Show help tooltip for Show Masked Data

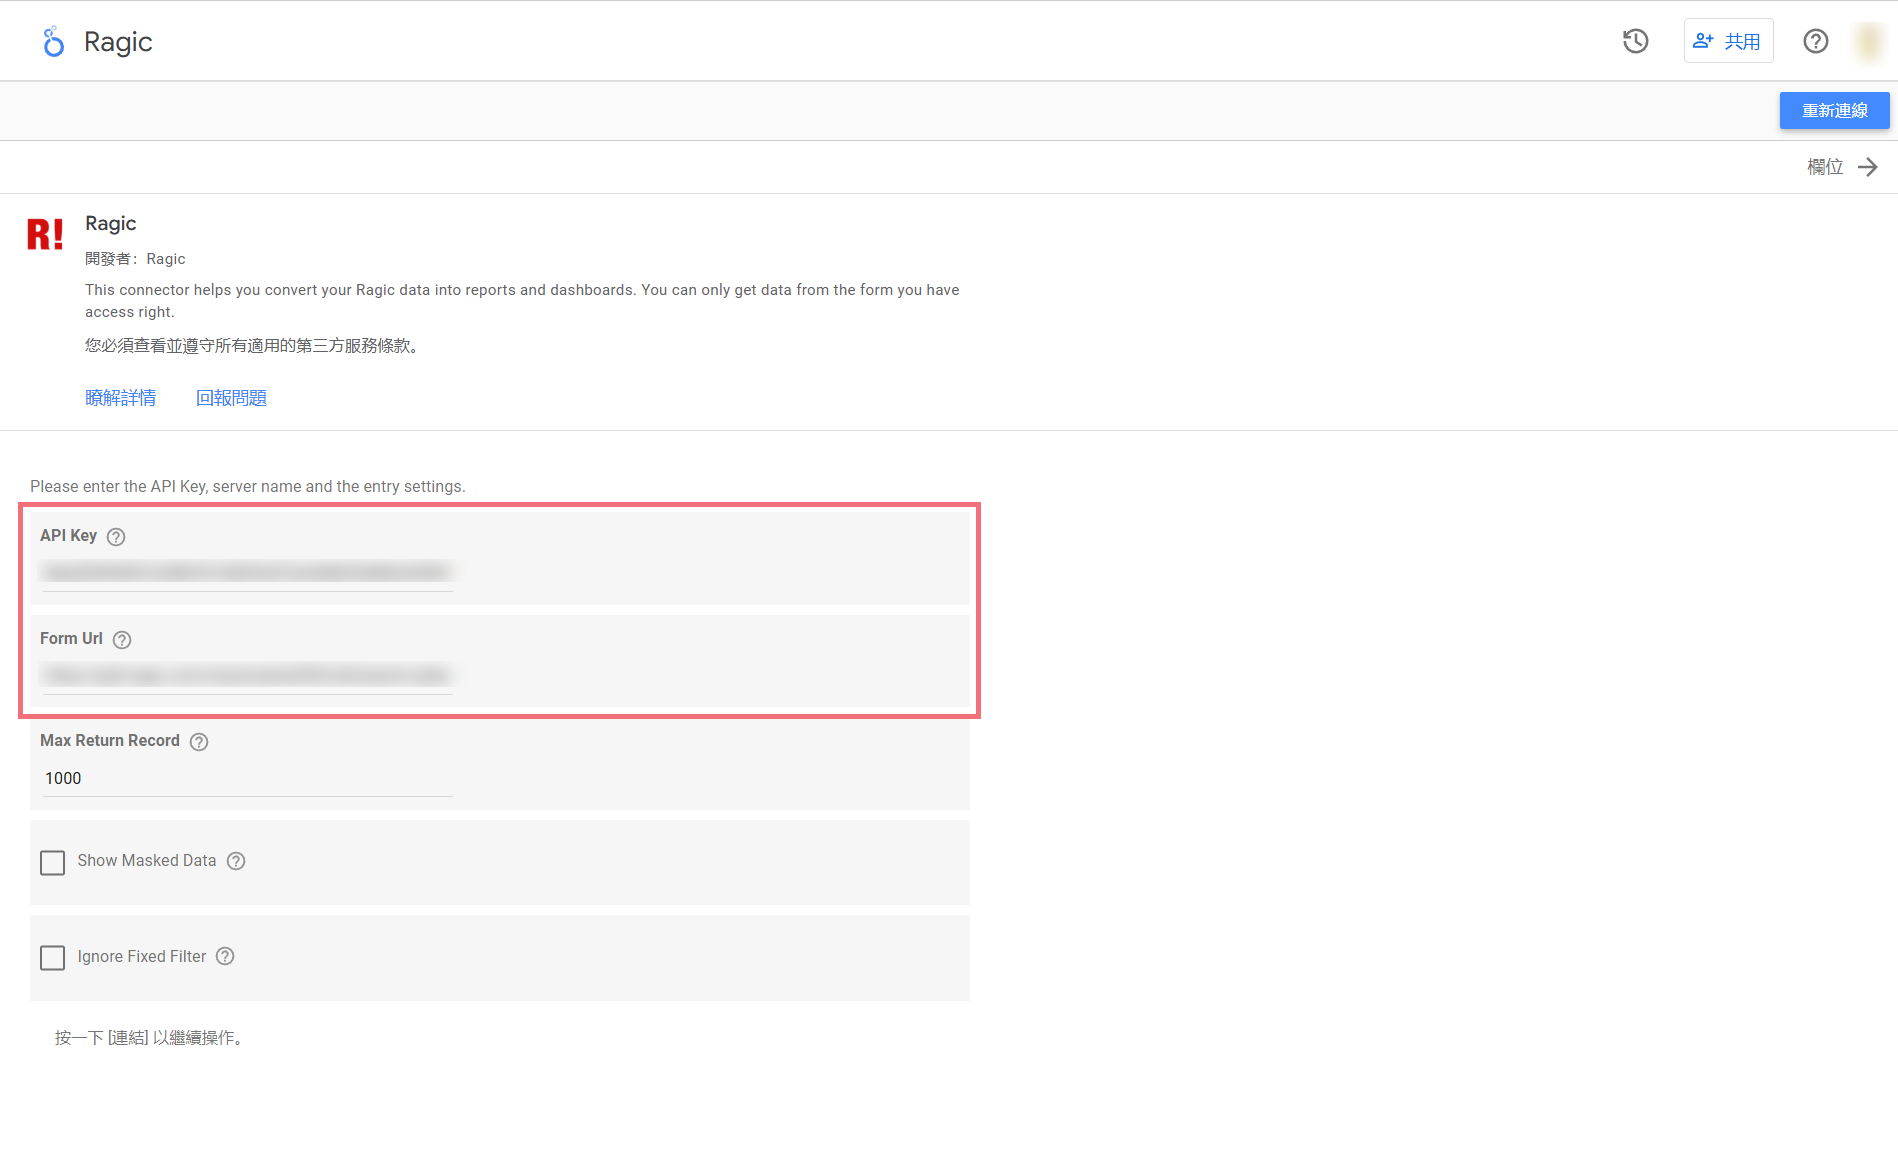(x=236, y=861)
